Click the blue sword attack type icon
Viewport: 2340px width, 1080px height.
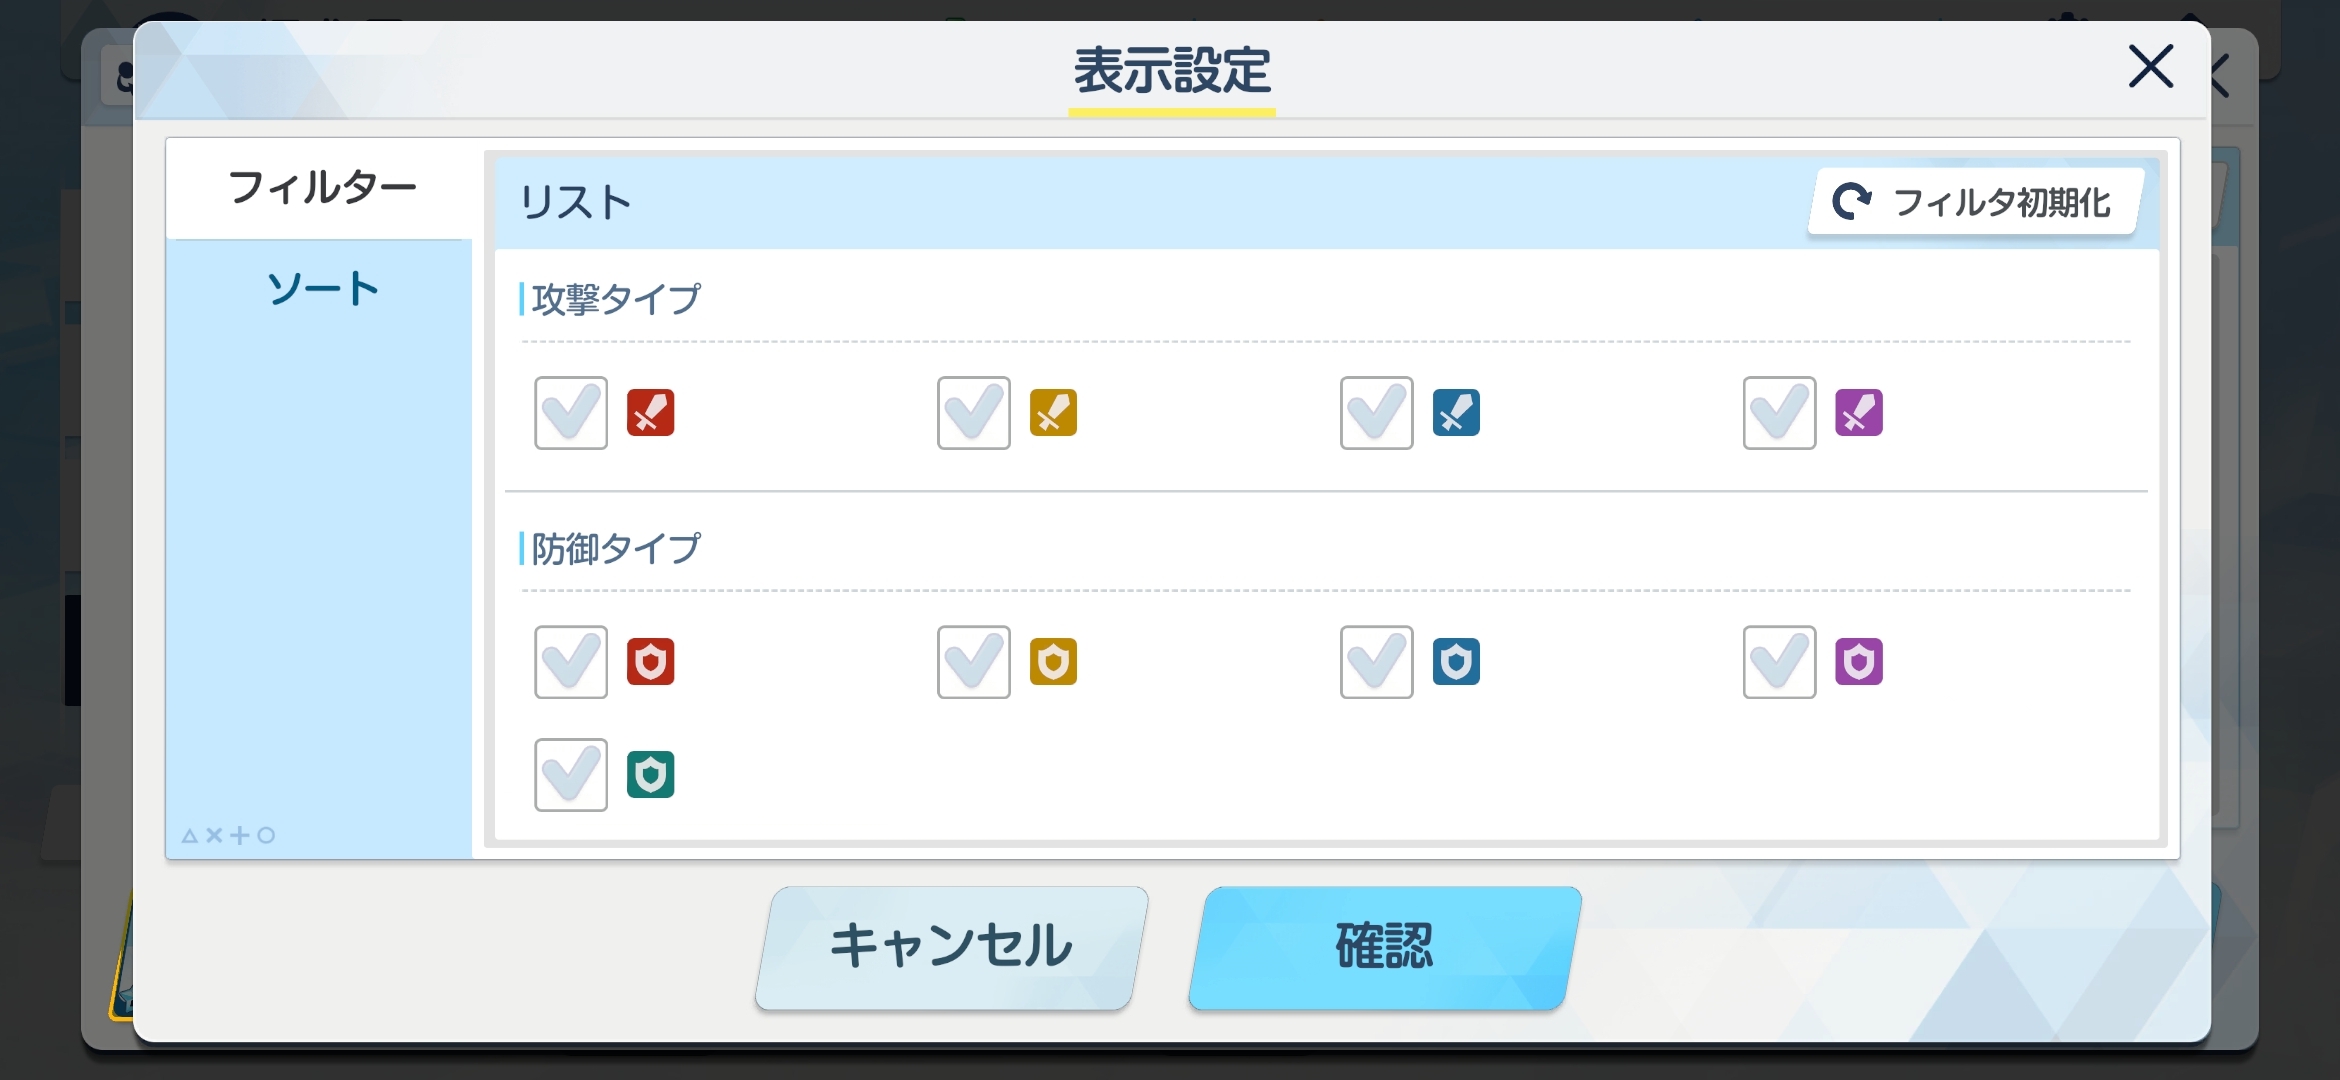(1456, 413)
